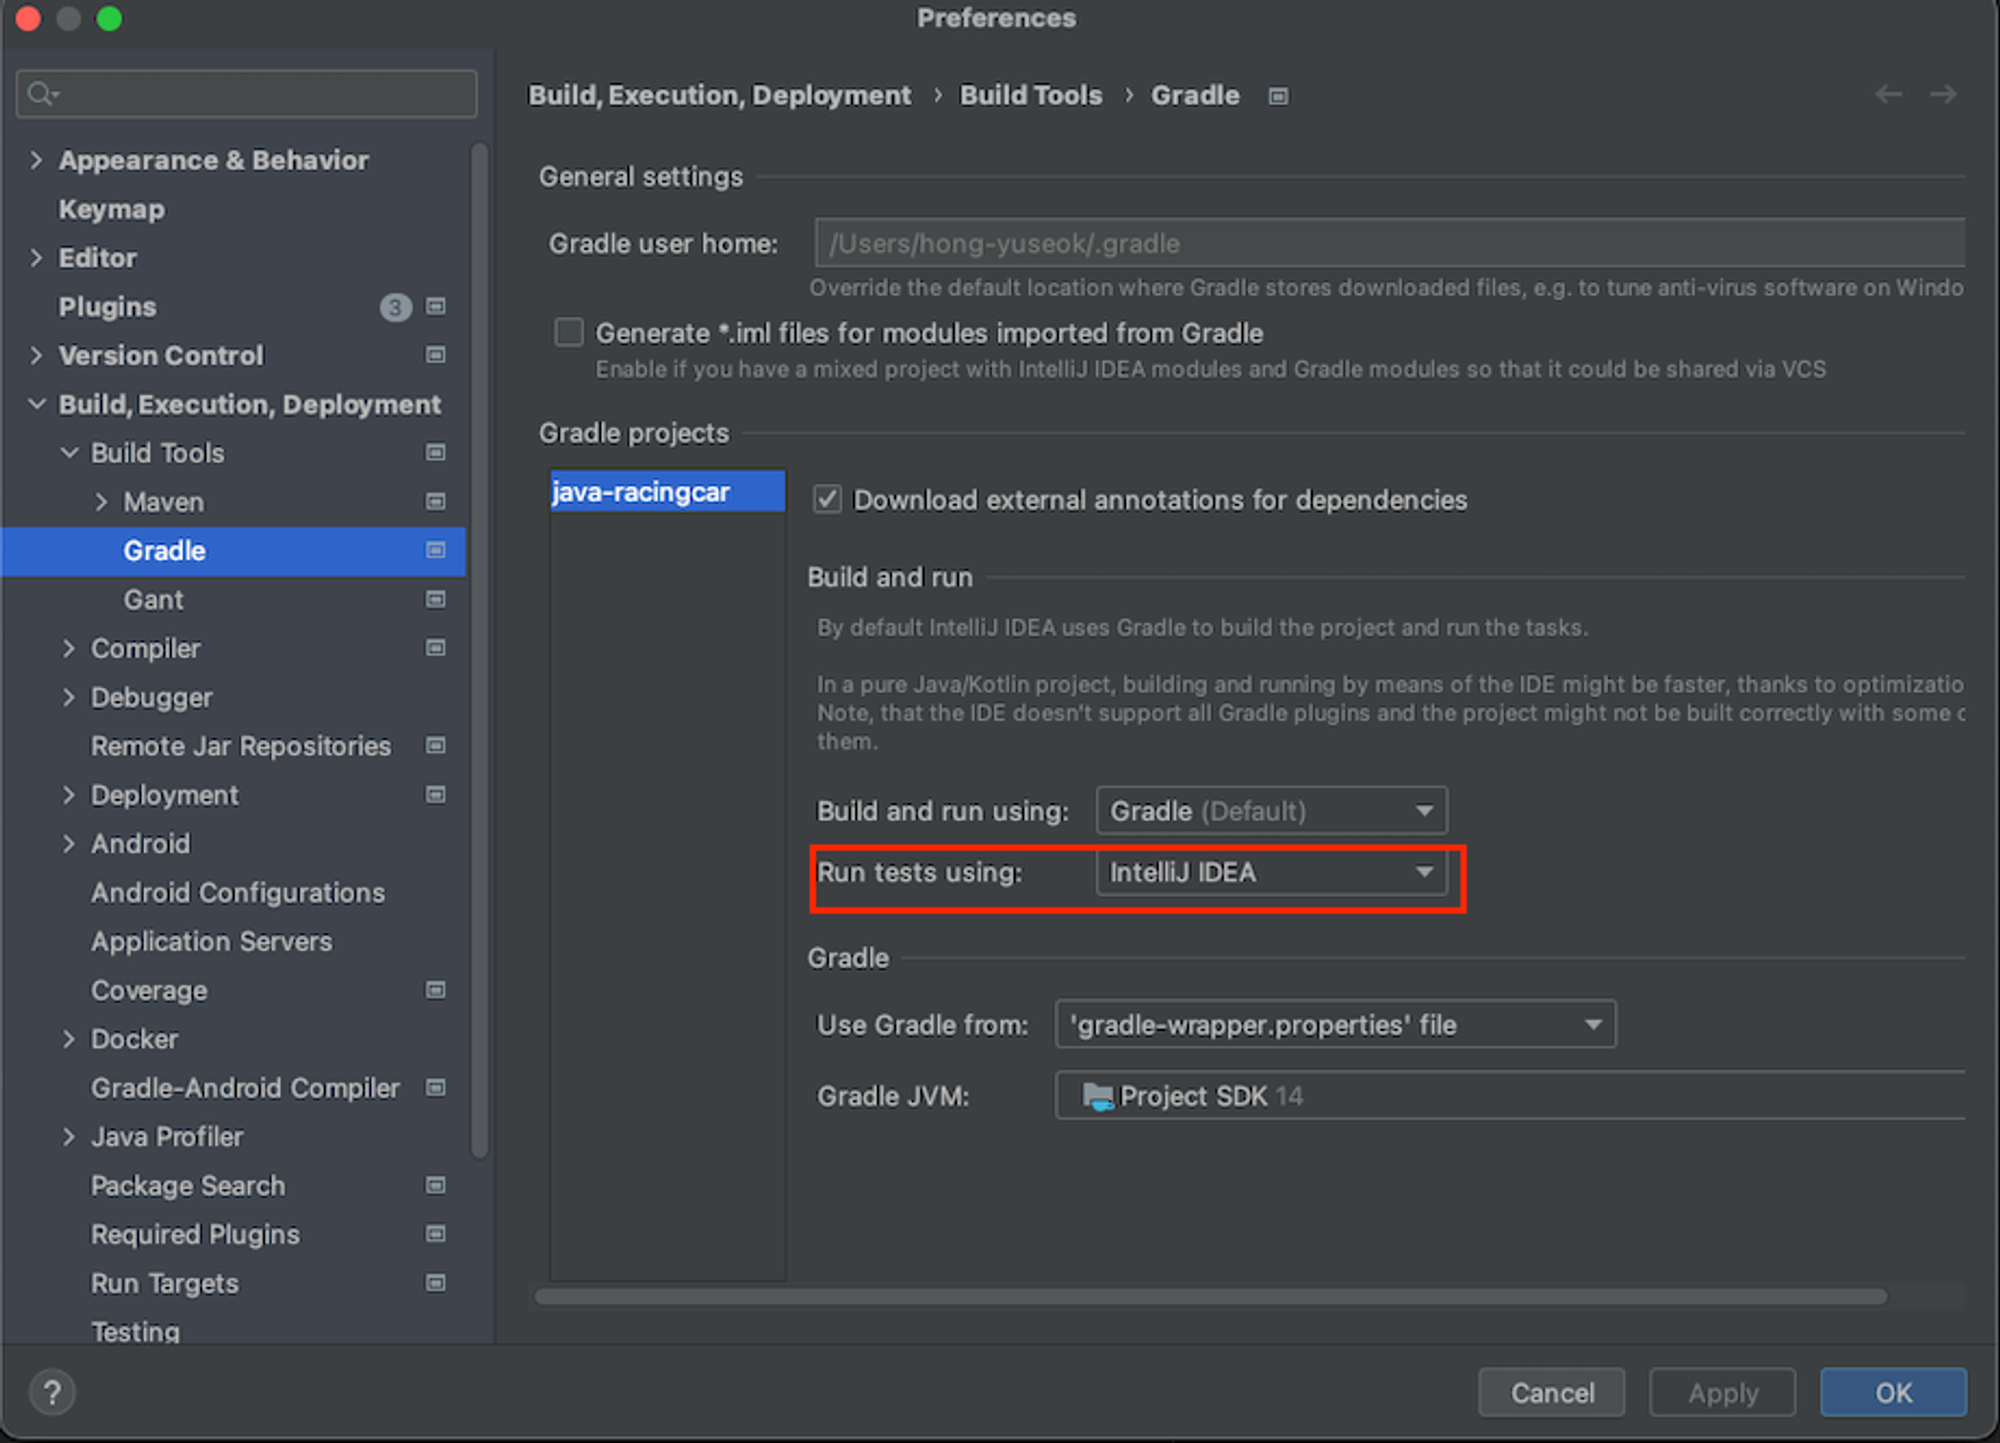This screenshot has height=1443, width=2000.
Task: Click the Gradle user home path field
Action: click(x=1390, y=243)
